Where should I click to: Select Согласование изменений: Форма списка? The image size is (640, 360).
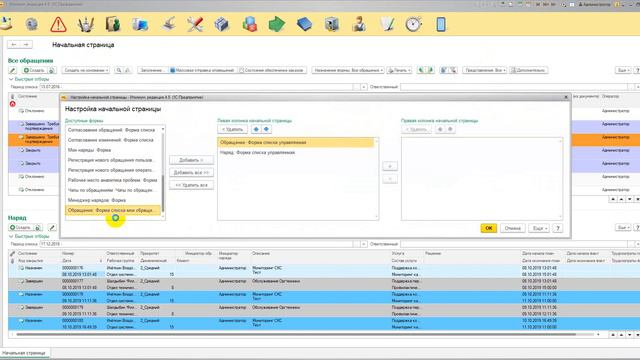coord(113,140)
